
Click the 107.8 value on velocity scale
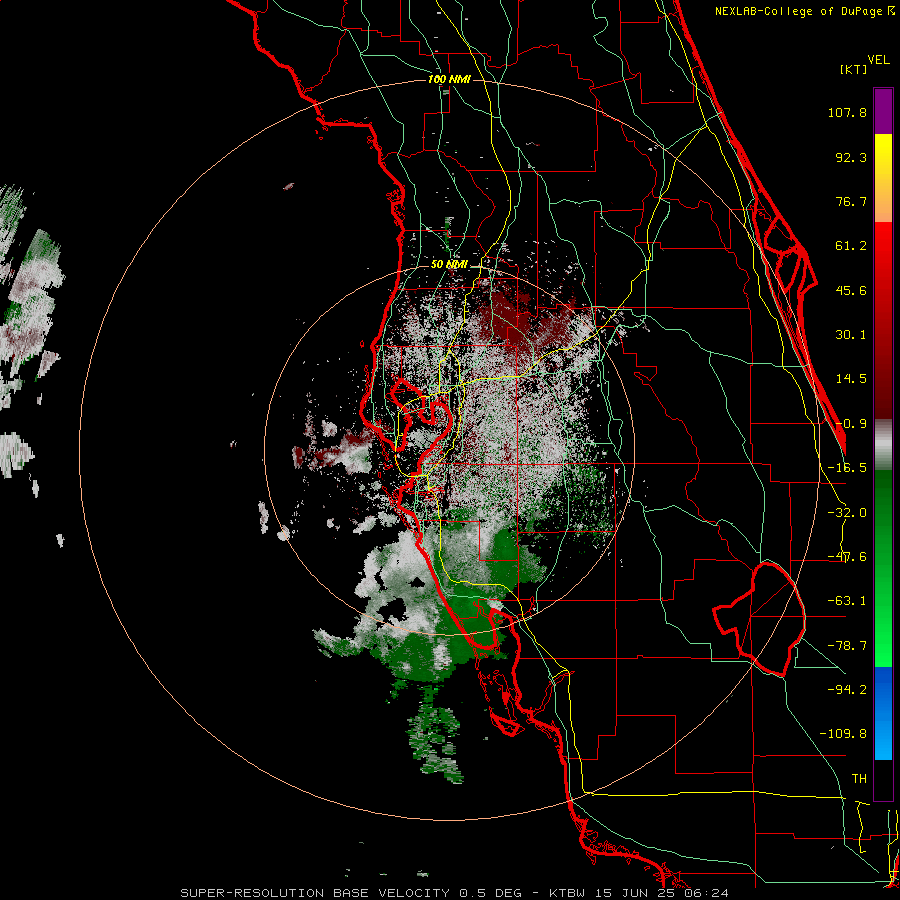tap(847, 112)
